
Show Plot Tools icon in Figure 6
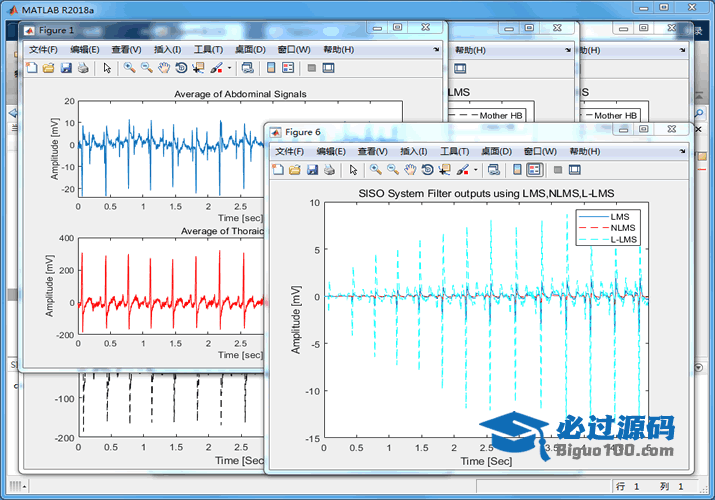tap(575, 170)
